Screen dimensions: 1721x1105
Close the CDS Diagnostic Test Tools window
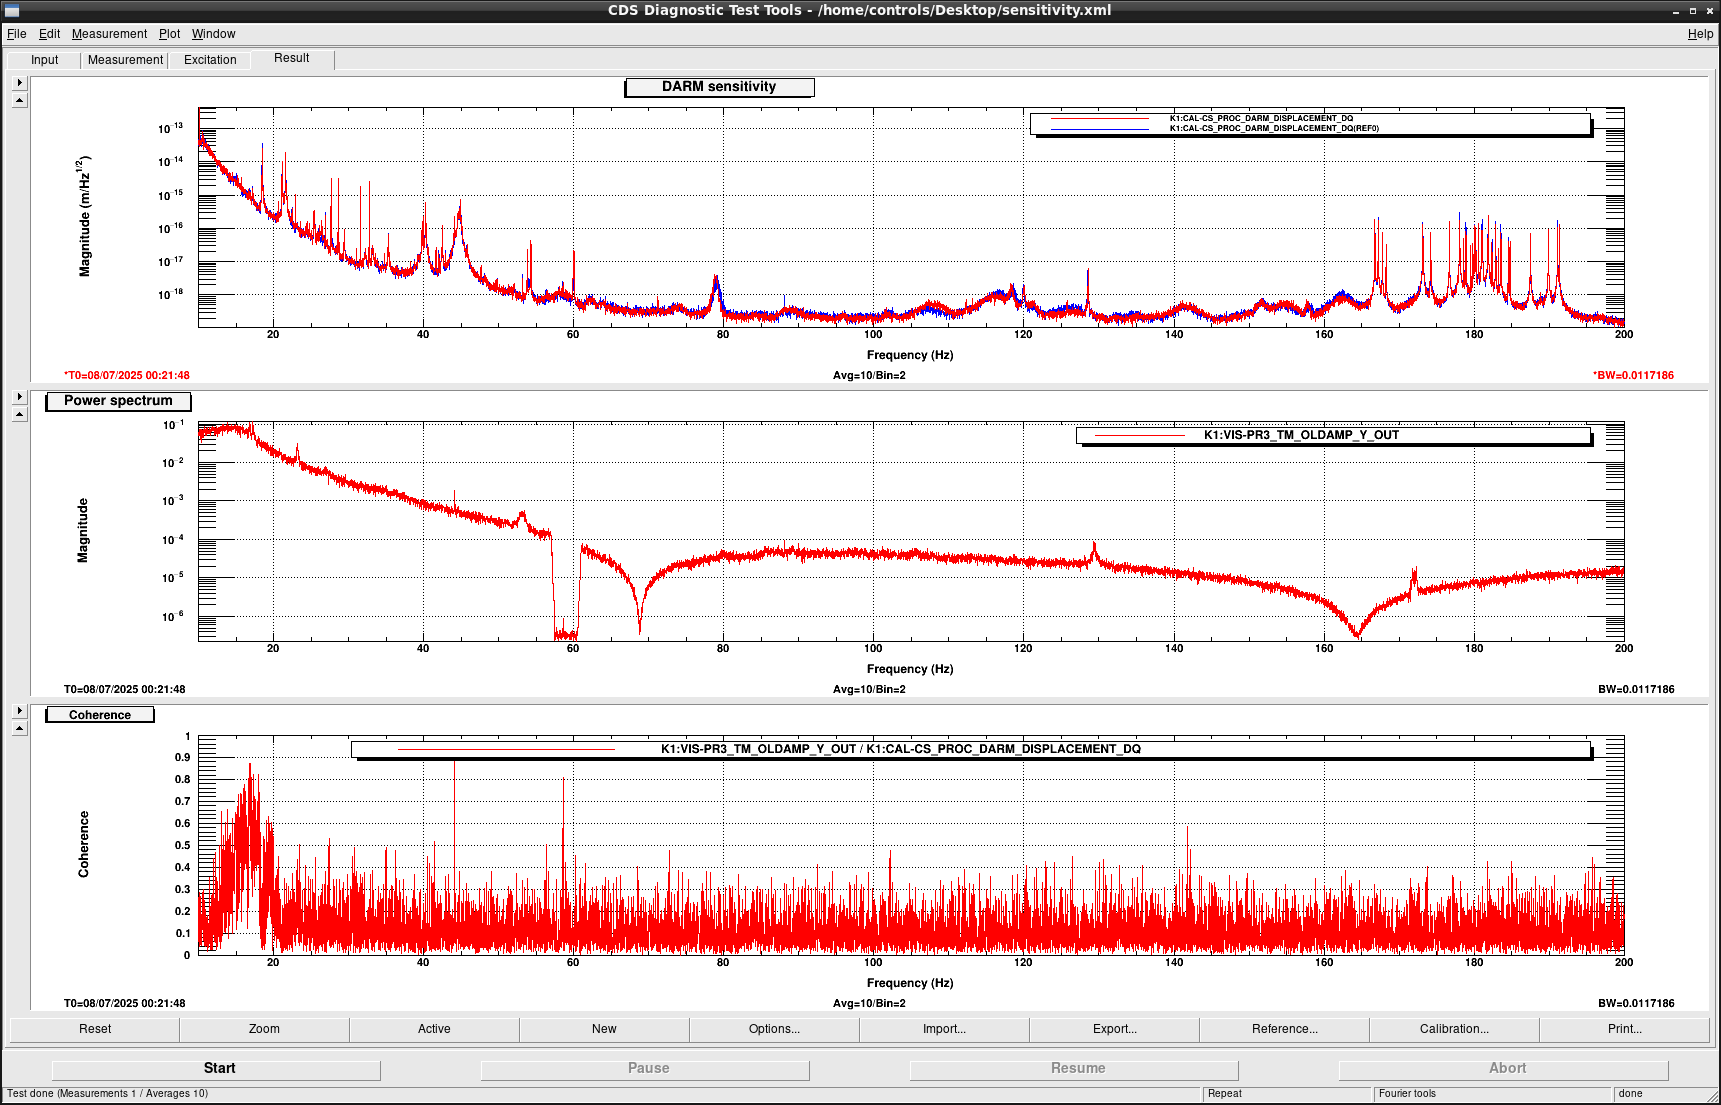pyautogui.click(x=1708, y=11)
